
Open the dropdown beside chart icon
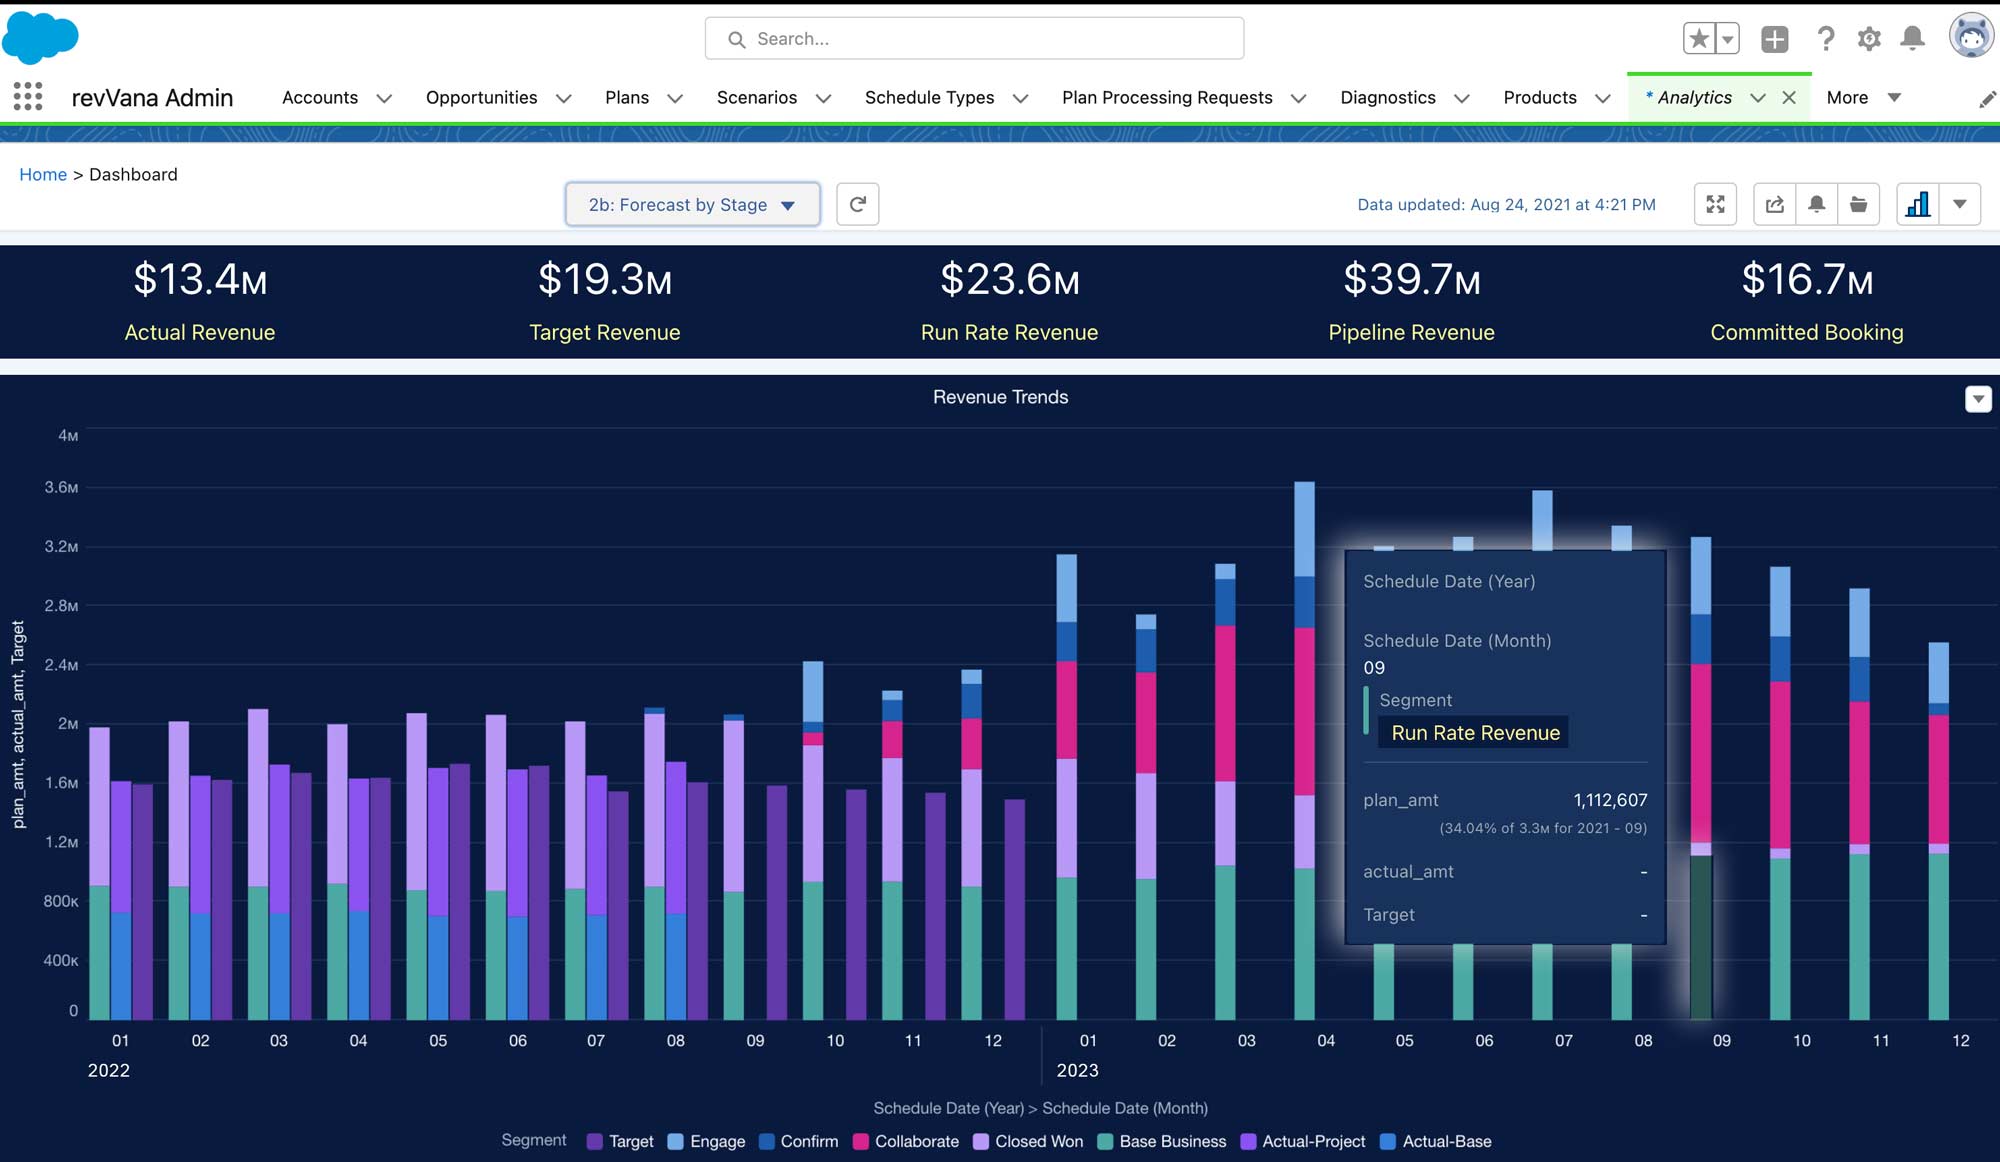[x=1960, y=204]
